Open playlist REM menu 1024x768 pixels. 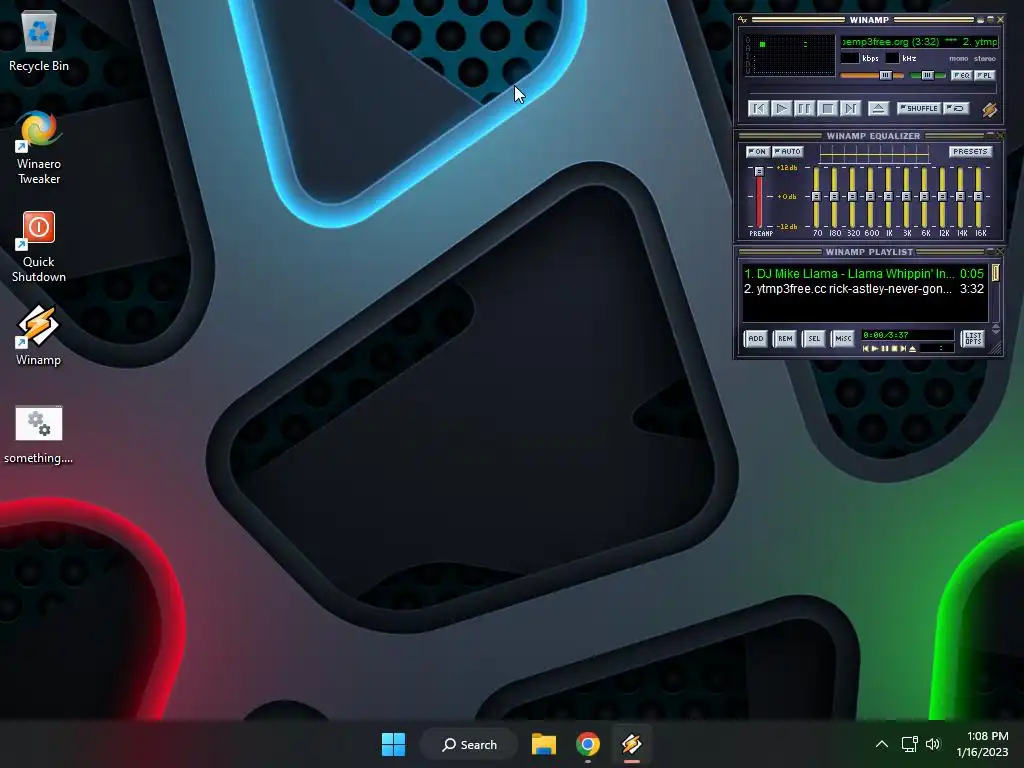tap(785, 338)
